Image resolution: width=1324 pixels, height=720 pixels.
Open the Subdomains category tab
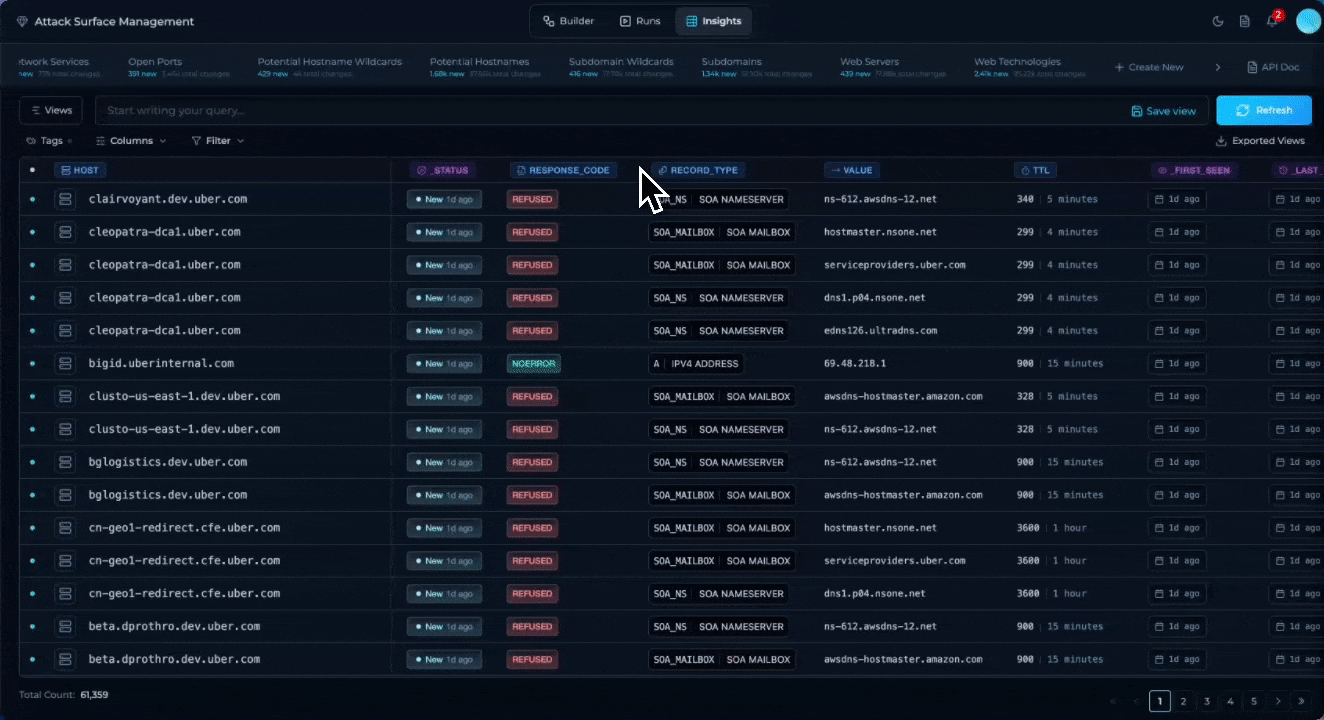756,67
